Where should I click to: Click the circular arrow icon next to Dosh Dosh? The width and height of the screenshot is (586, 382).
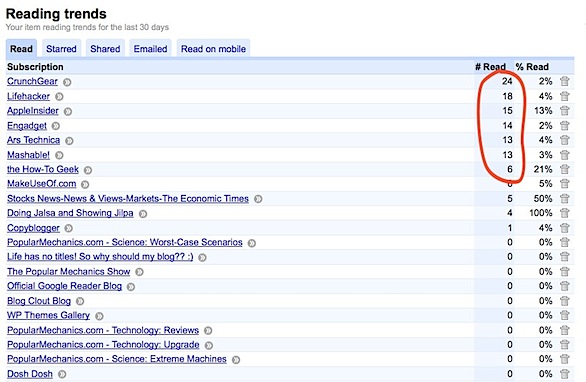pyautogui.click(x=62, y=374)
